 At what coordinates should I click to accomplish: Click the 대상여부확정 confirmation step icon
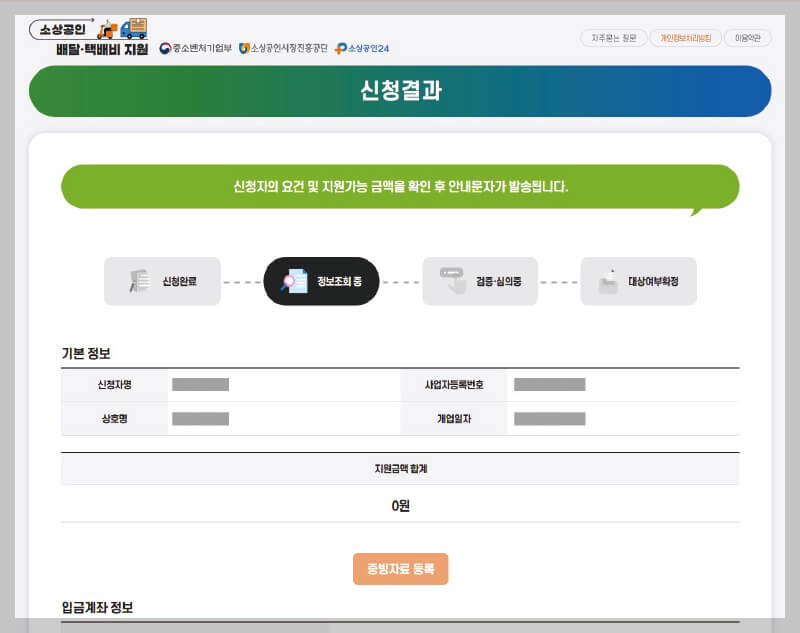point(612,281)
